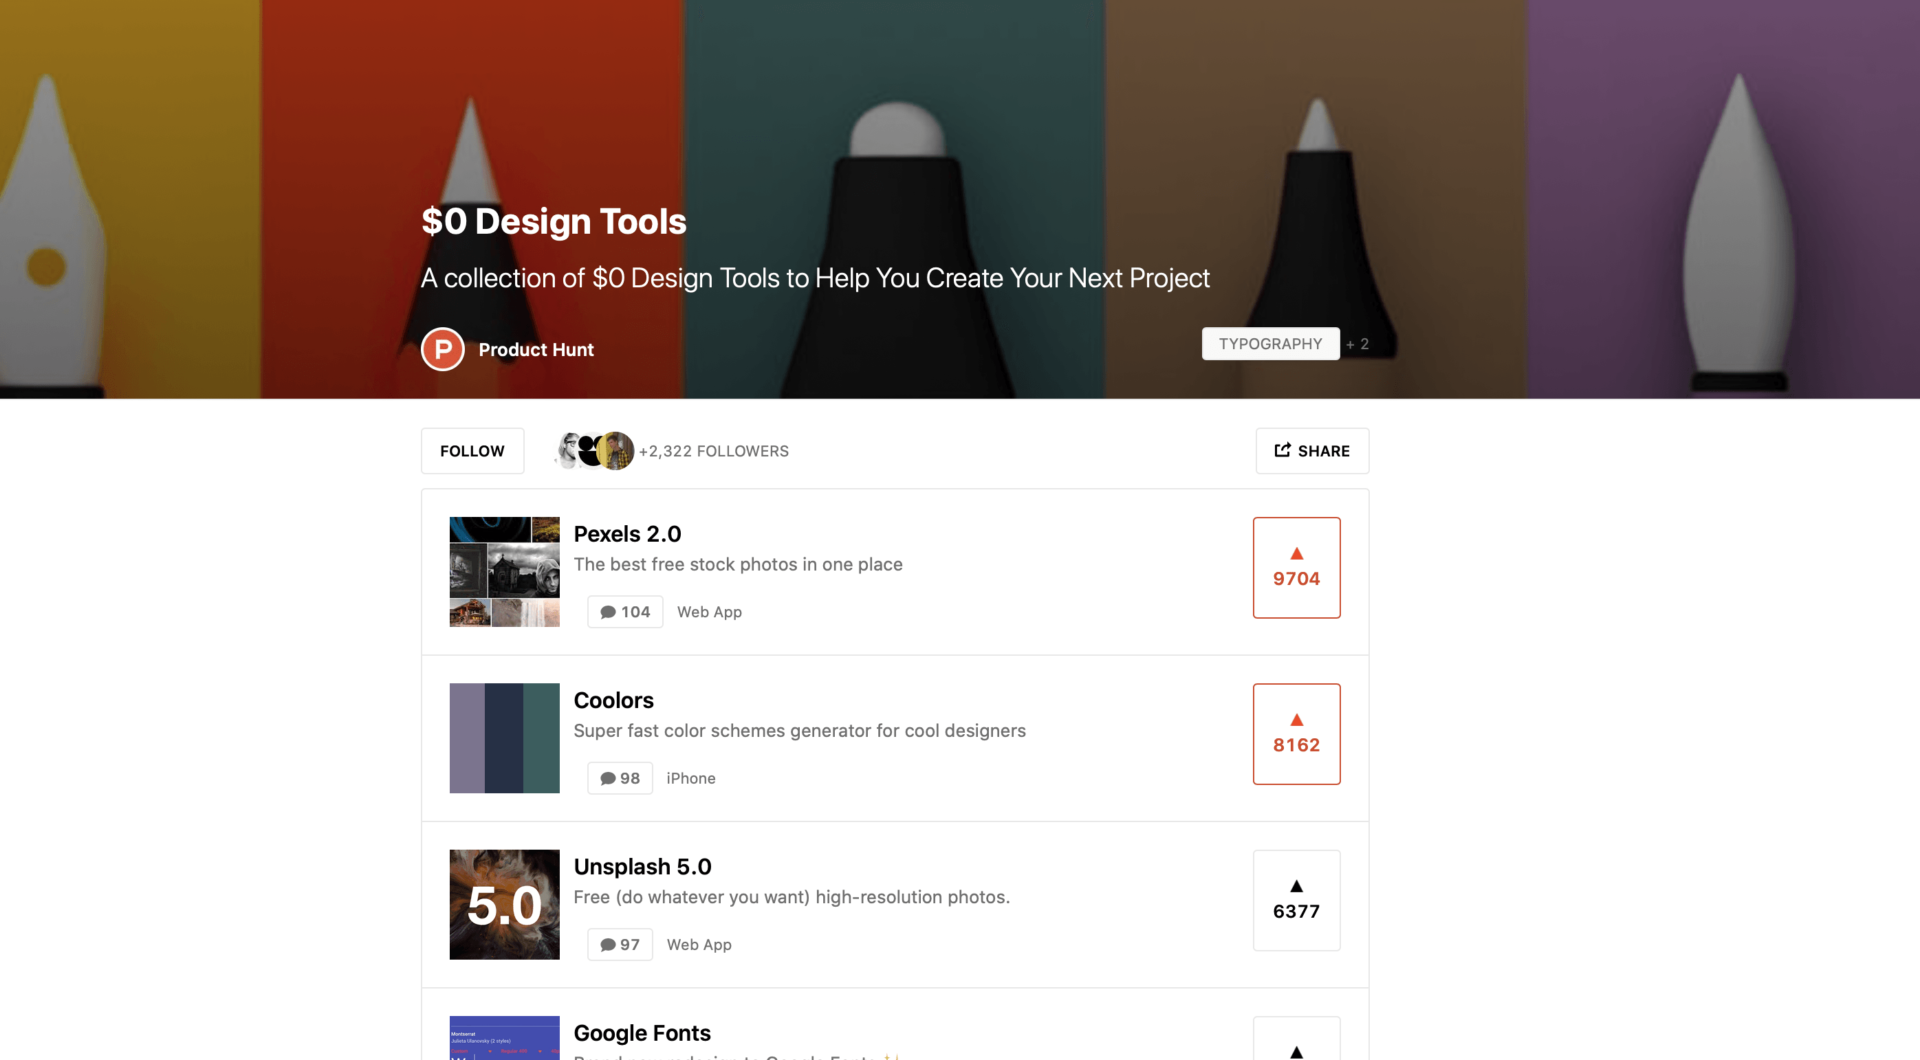Click the Product Hunt logo icon
The image size is (1920, 1060).
point(442,349)
